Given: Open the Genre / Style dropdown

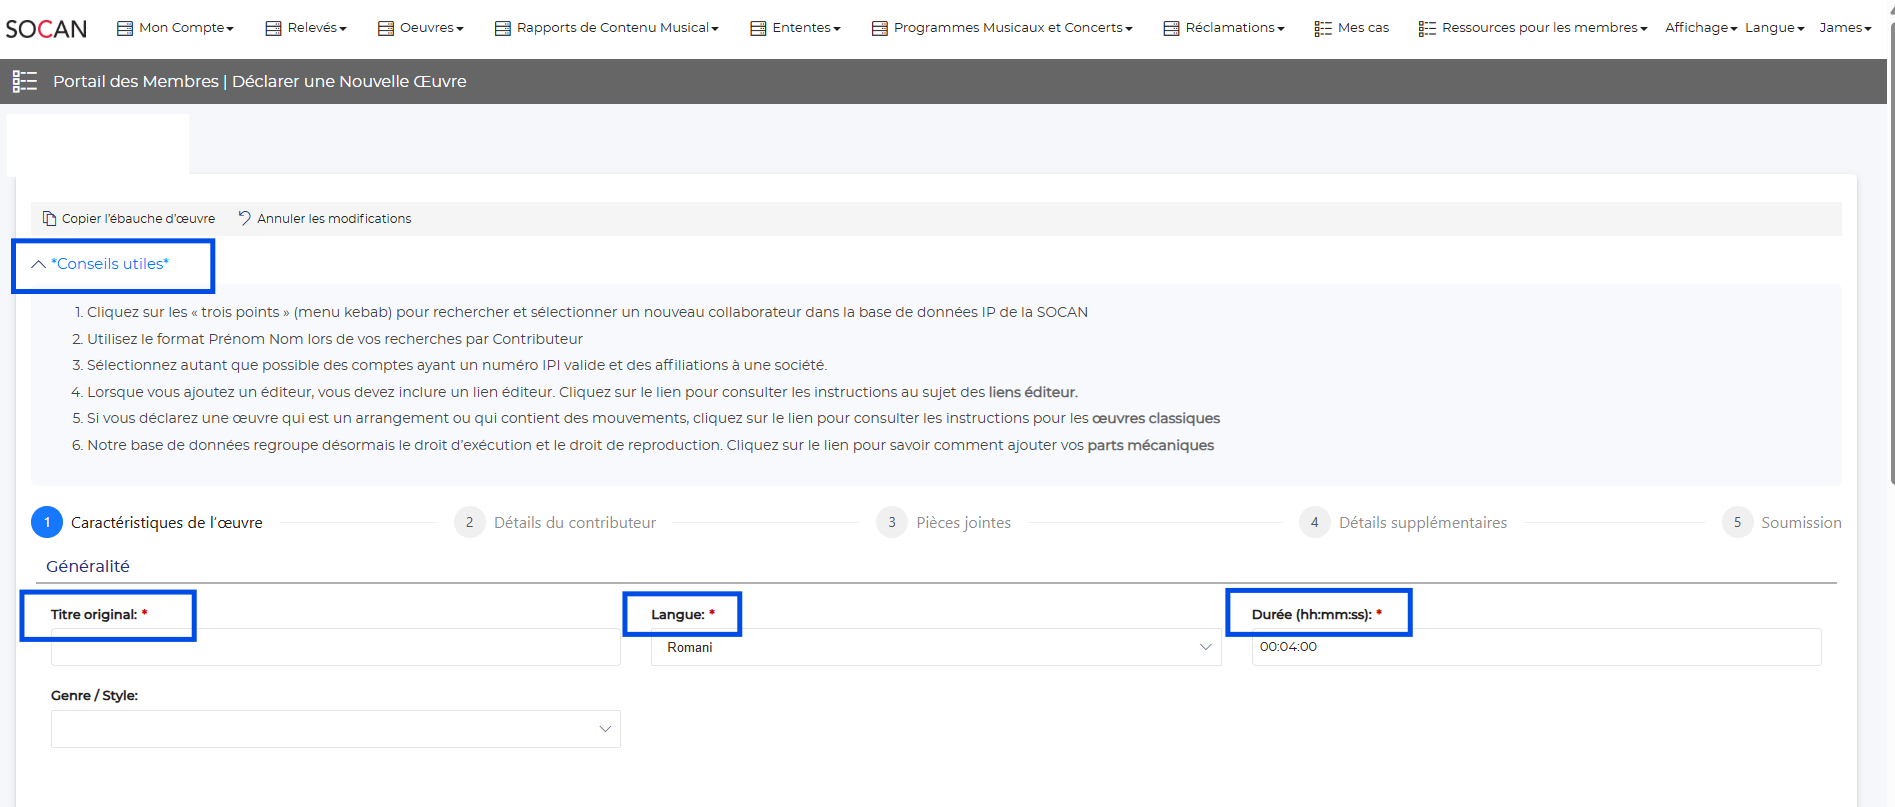Looking at the screenshot, I should [335, 729].
